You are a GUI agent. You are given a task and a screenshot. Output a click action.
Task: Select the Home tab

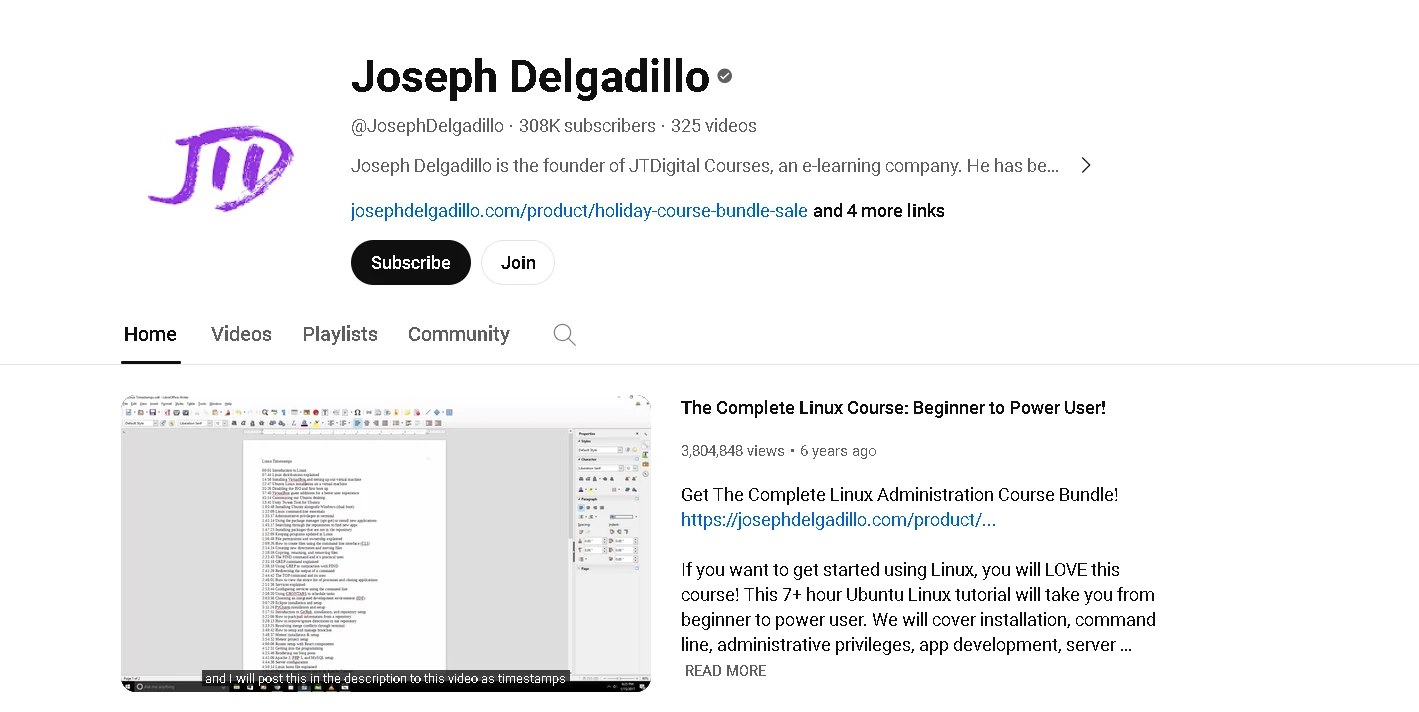coord(150,335)
